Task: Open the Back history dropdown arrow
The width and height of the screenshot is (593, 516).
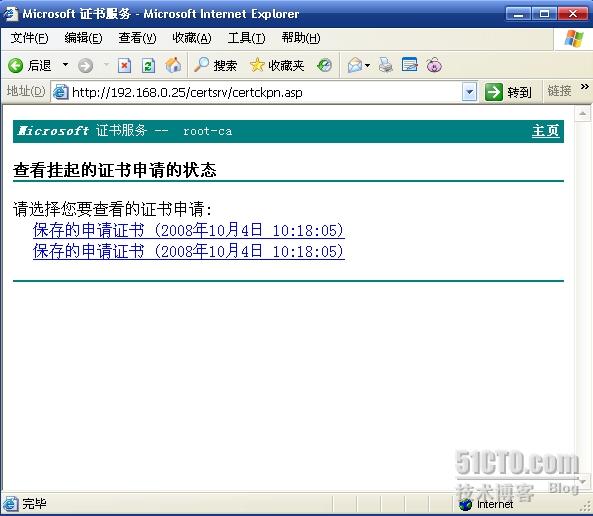Action: 65,65
